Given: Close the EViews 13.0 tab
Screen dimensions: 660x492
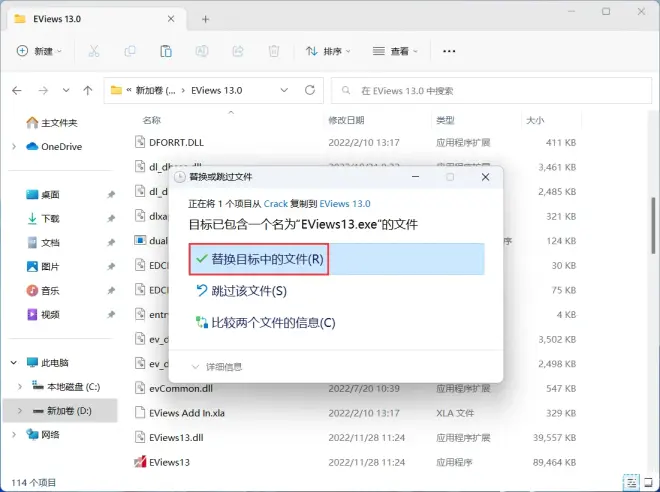Looking at the screenshot, I should click(x=171, y=19).
